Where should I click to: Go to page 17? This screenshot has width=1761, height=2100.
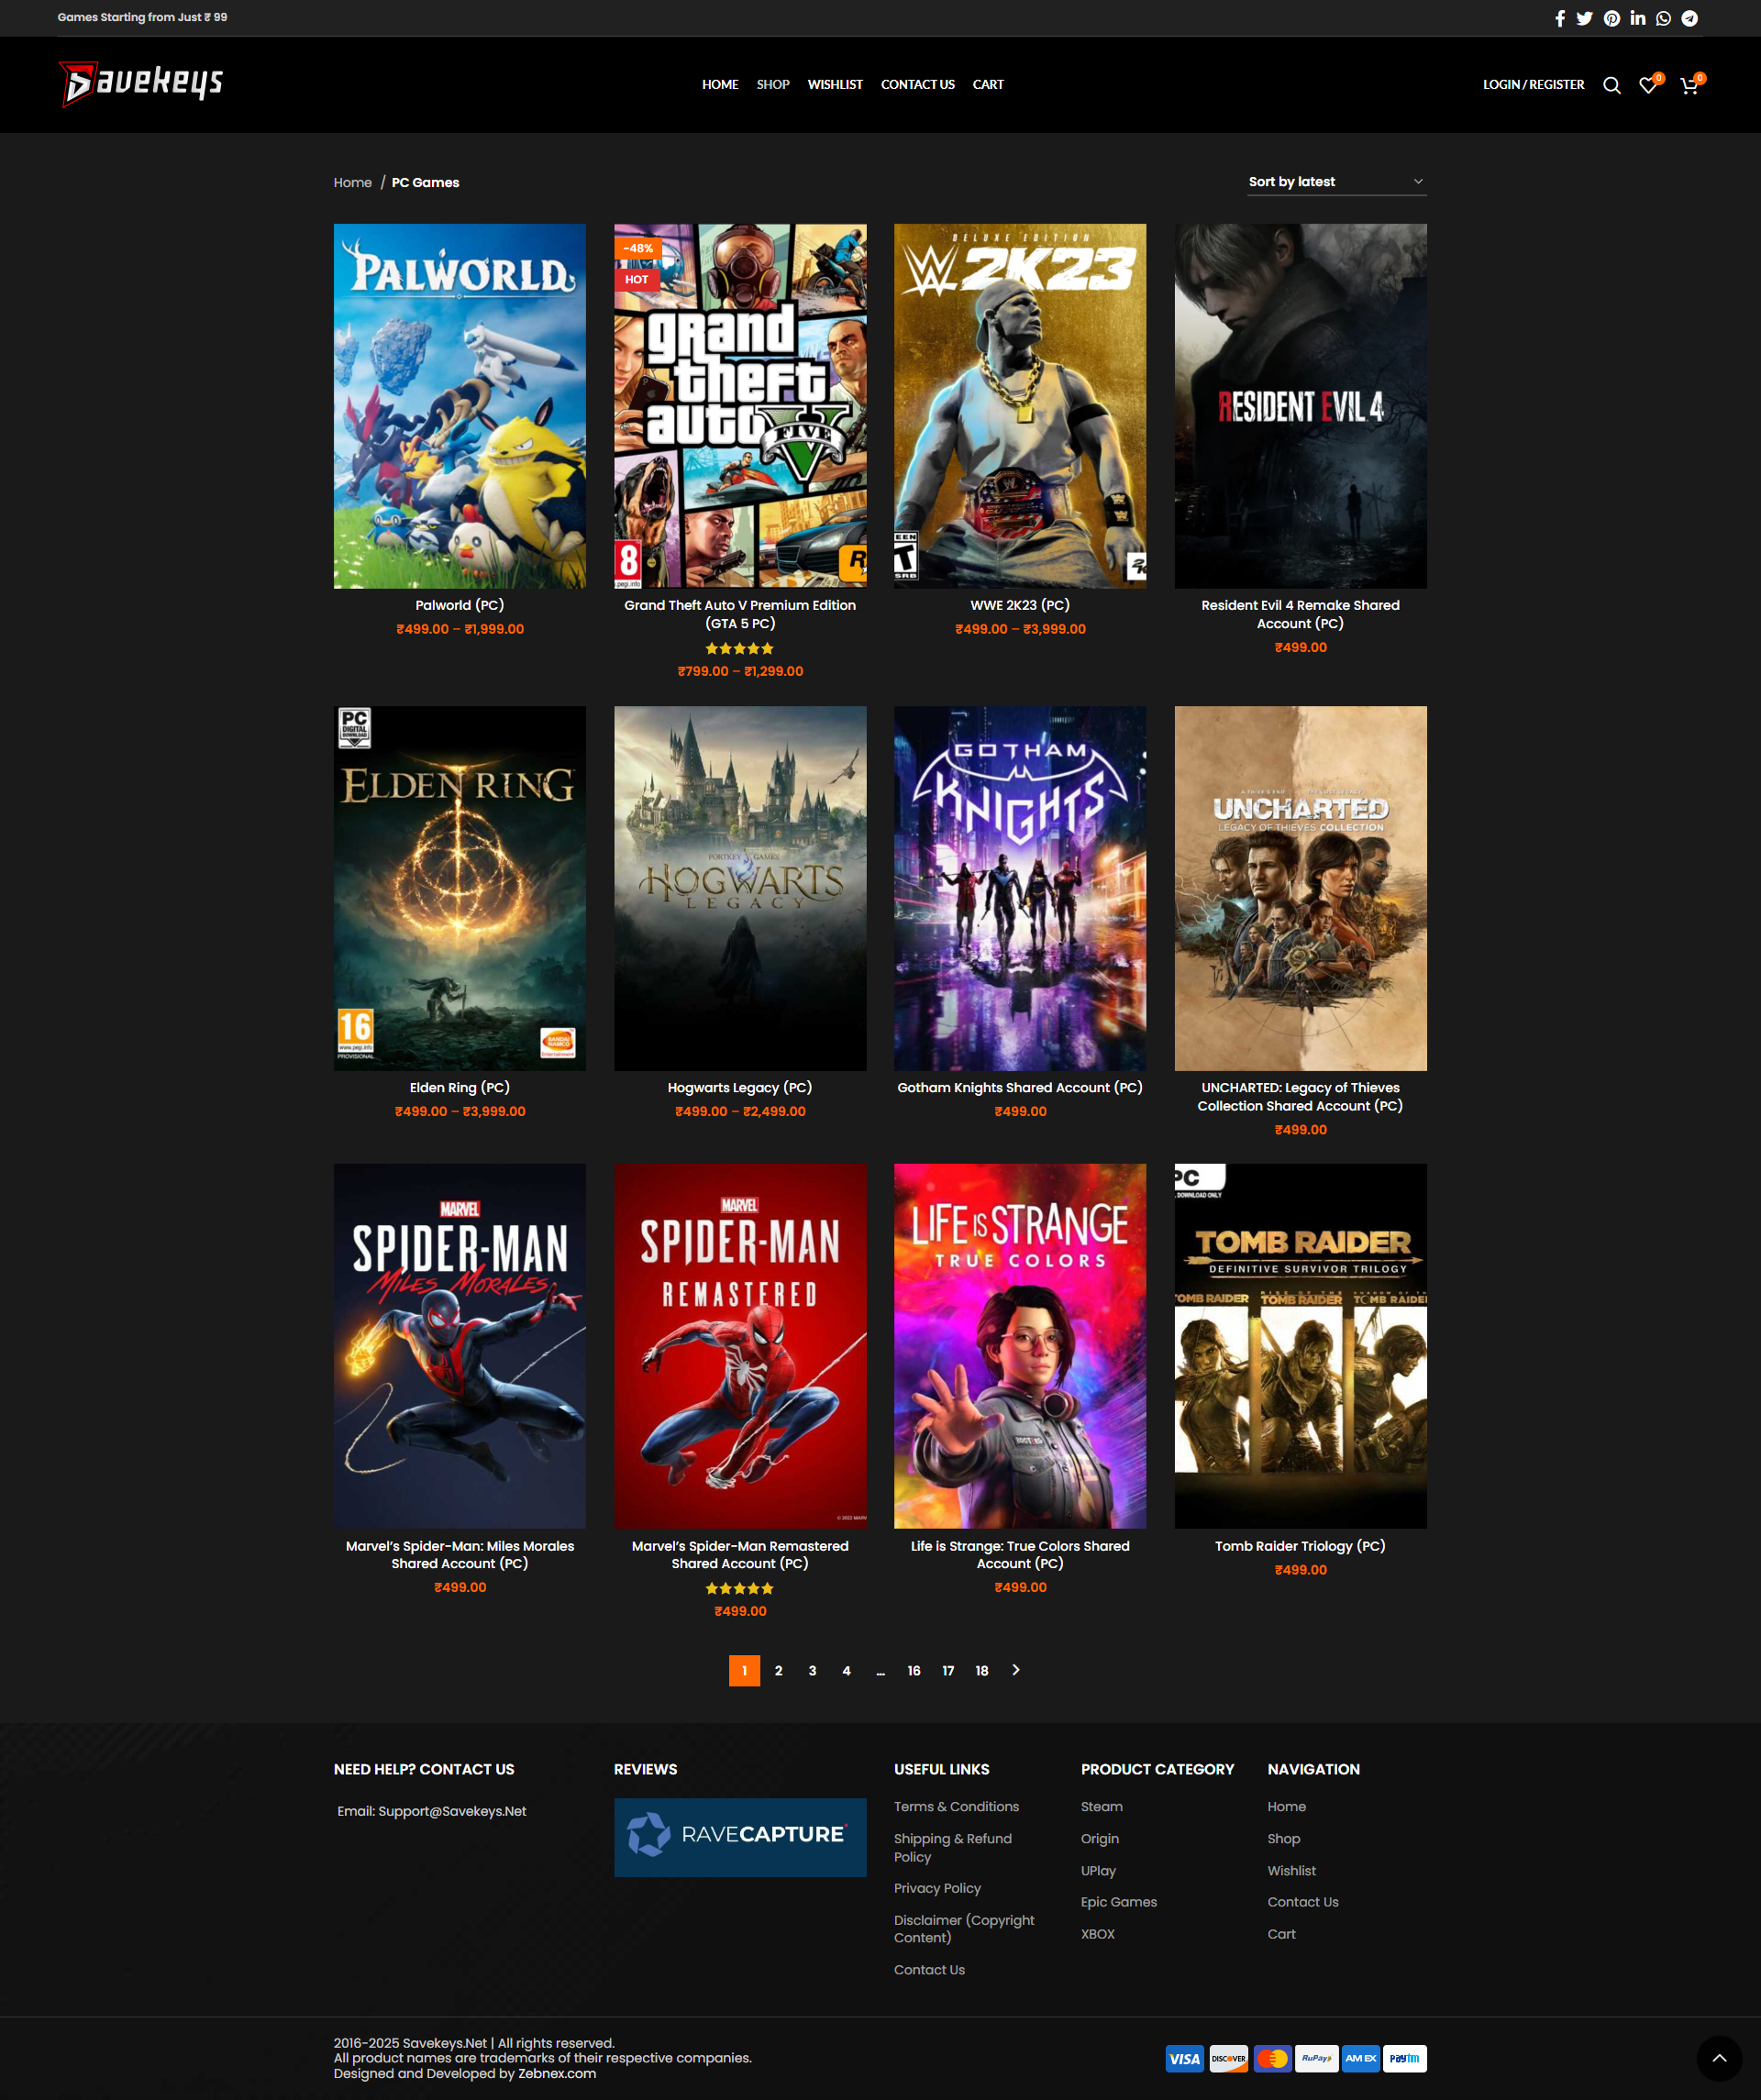[x=948, y=1671]
